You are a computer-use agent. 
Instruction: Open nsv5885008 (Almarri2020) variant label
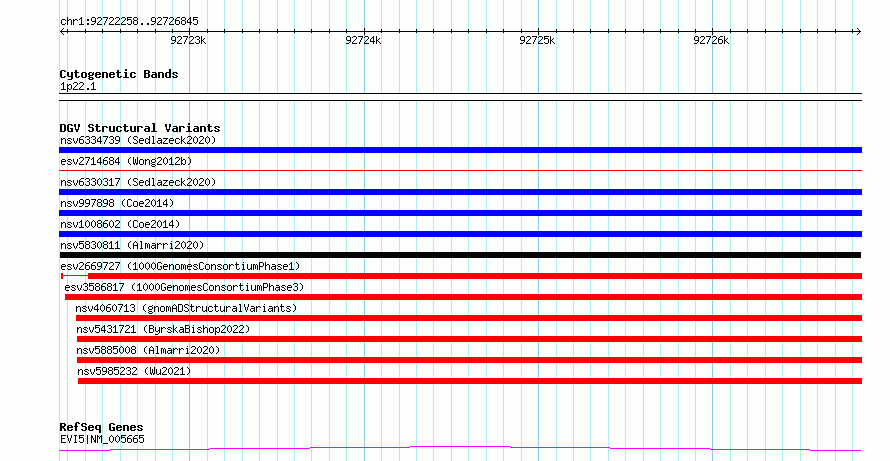pyautogui.click(x=148, y=350)
